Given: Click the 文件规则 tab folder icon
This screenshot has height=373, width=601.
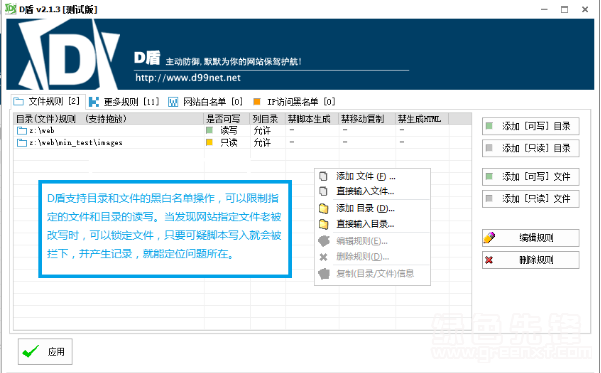Looking at the screenshot, I should tap(18, 102).
